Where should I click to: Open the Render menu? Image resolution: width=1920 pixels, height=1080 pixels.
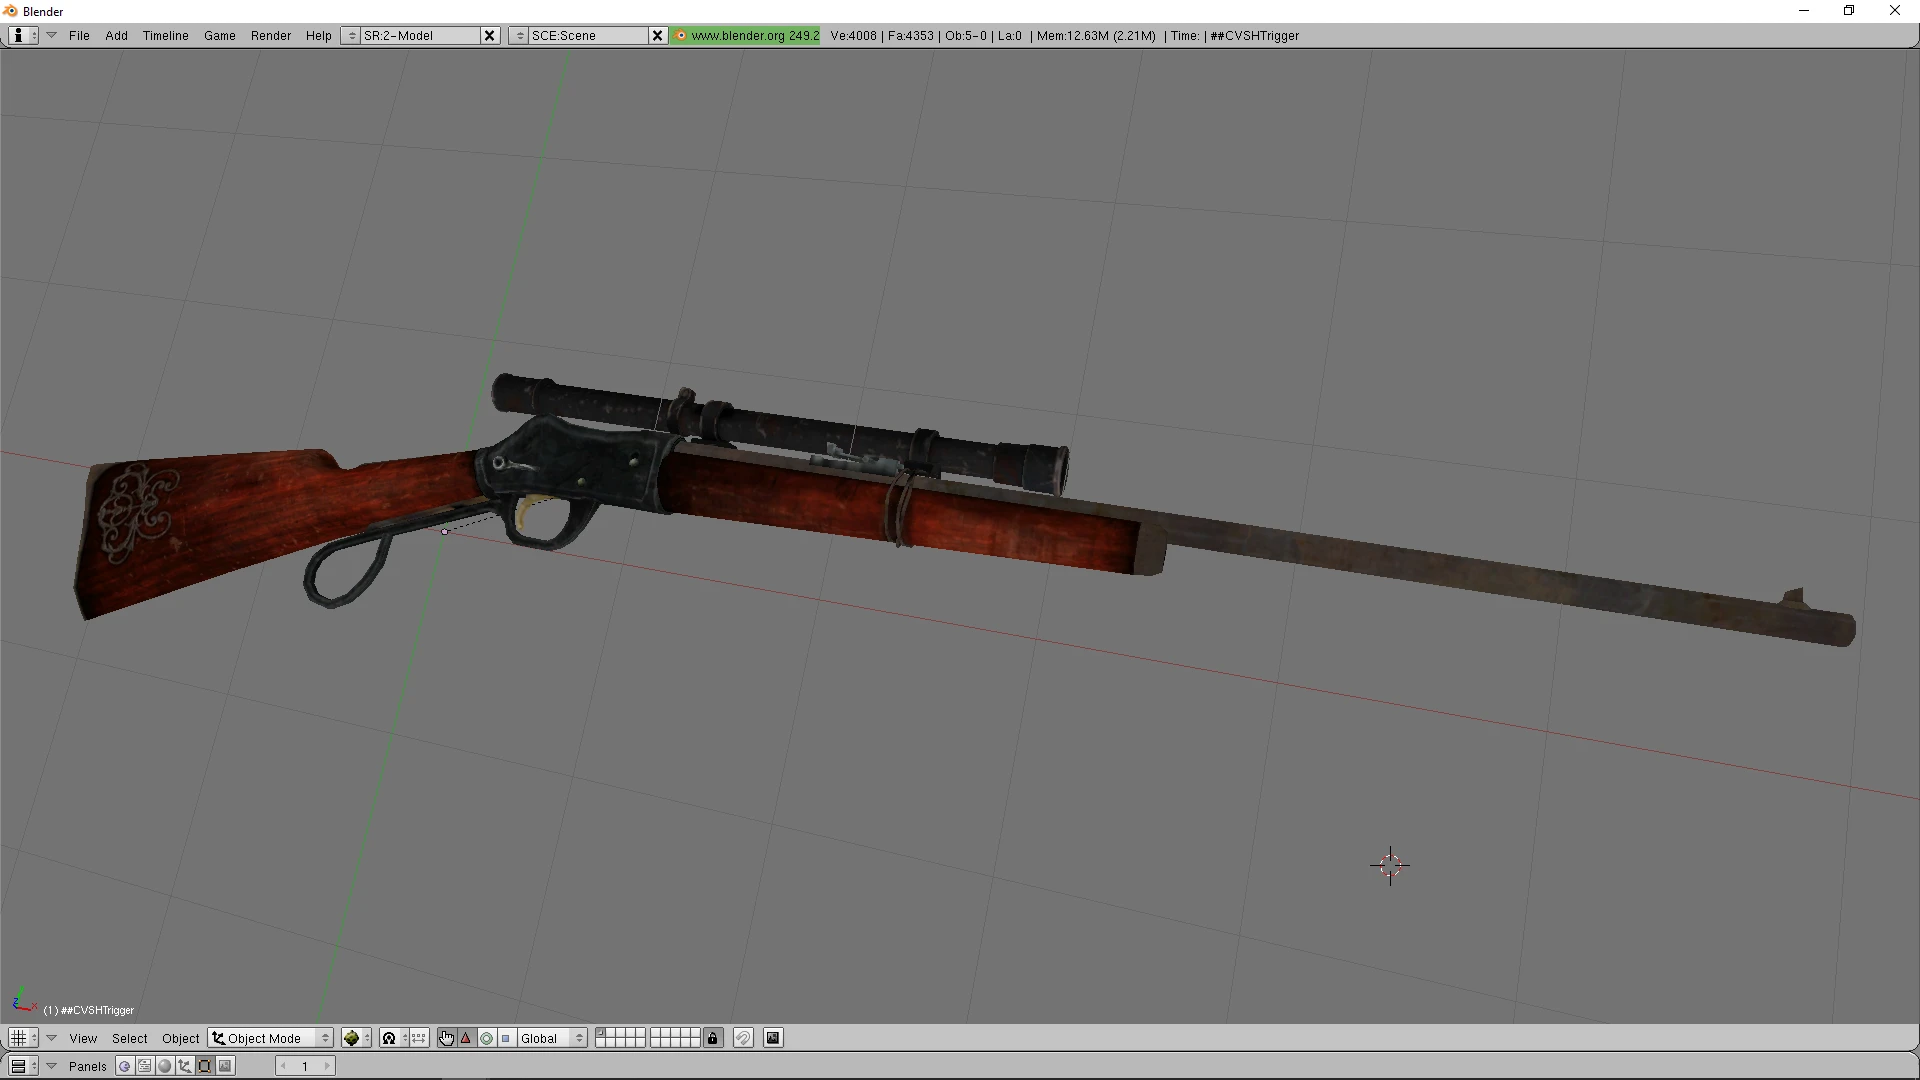(x=271, y=35)
